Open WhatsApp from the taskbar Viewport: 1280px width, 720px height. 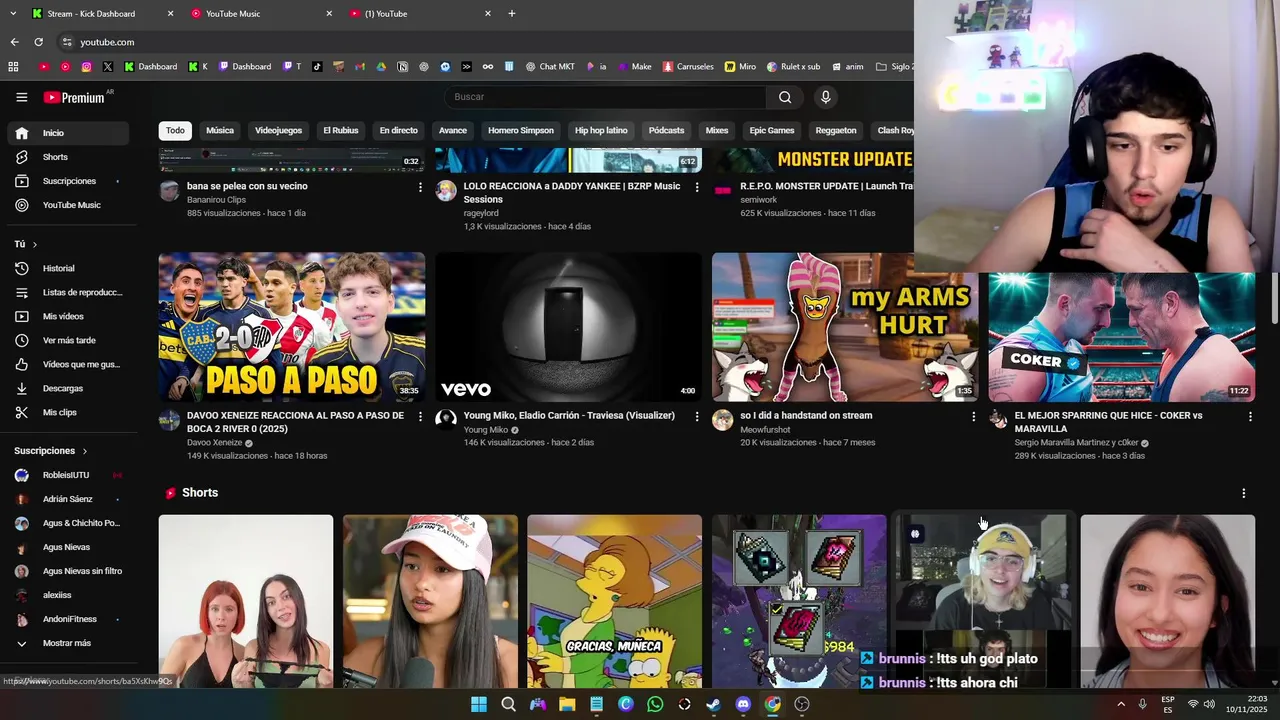pyautogui.click(x=655, y=704)
